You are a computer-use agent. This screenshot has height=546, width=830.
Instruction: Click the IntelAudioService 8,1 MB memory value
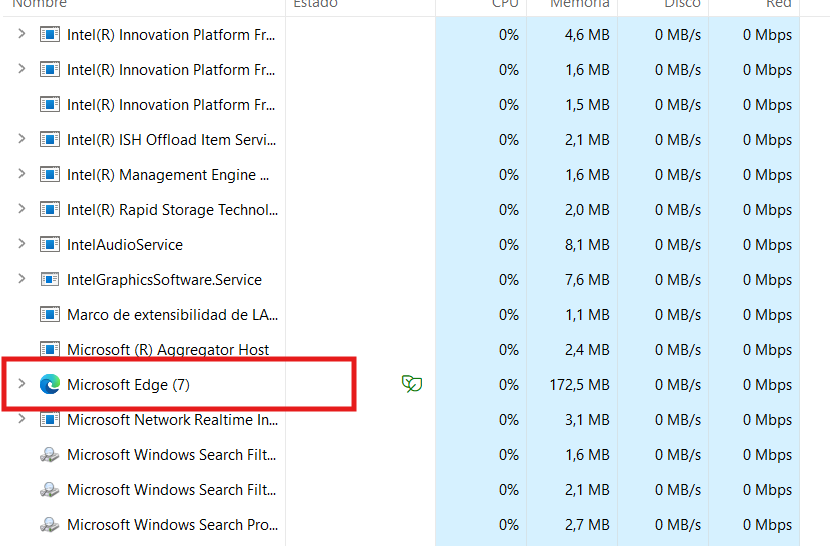point(587,245)
